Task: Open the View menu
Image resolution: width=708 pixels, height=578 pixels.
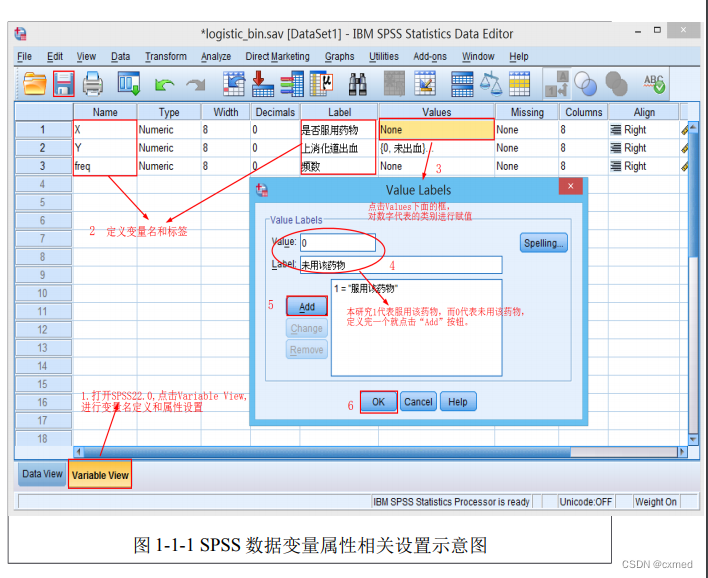Action: click(x=86, y=56)
